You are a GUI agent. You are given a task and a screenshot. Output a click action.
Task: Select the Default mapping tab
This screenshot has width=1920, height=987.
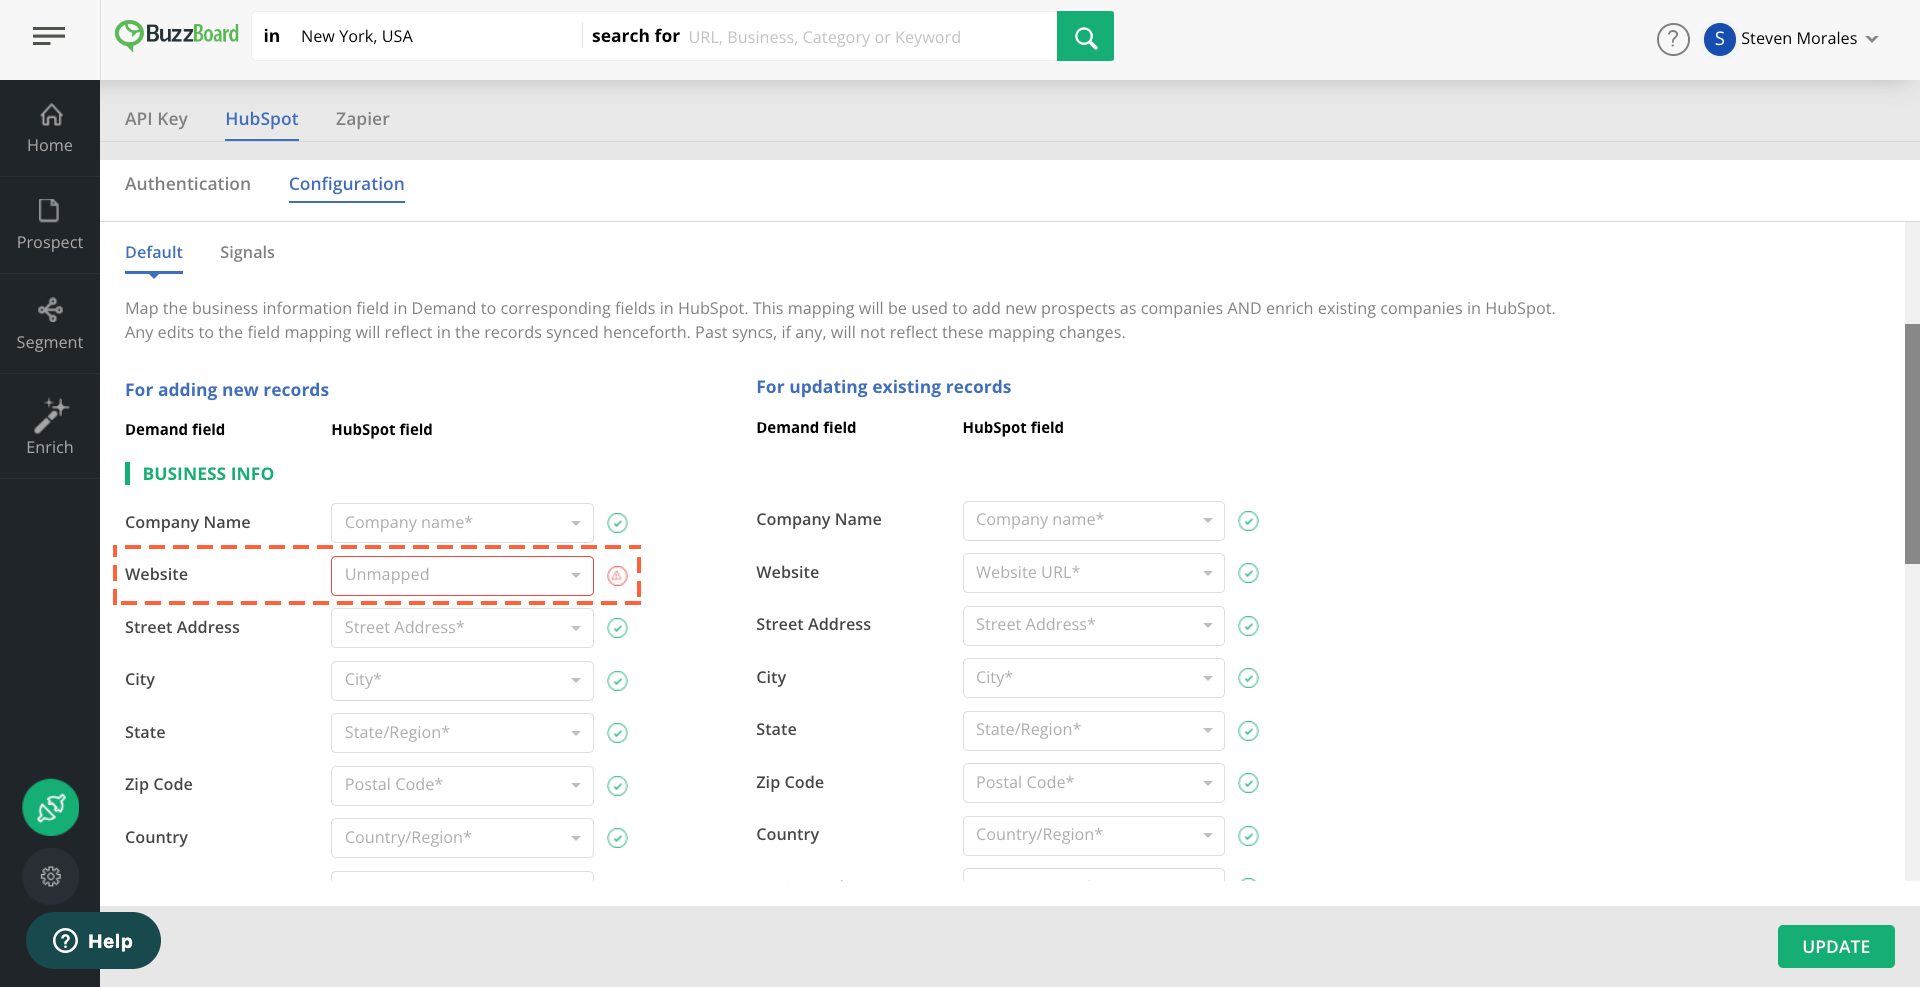click(154, 253)
